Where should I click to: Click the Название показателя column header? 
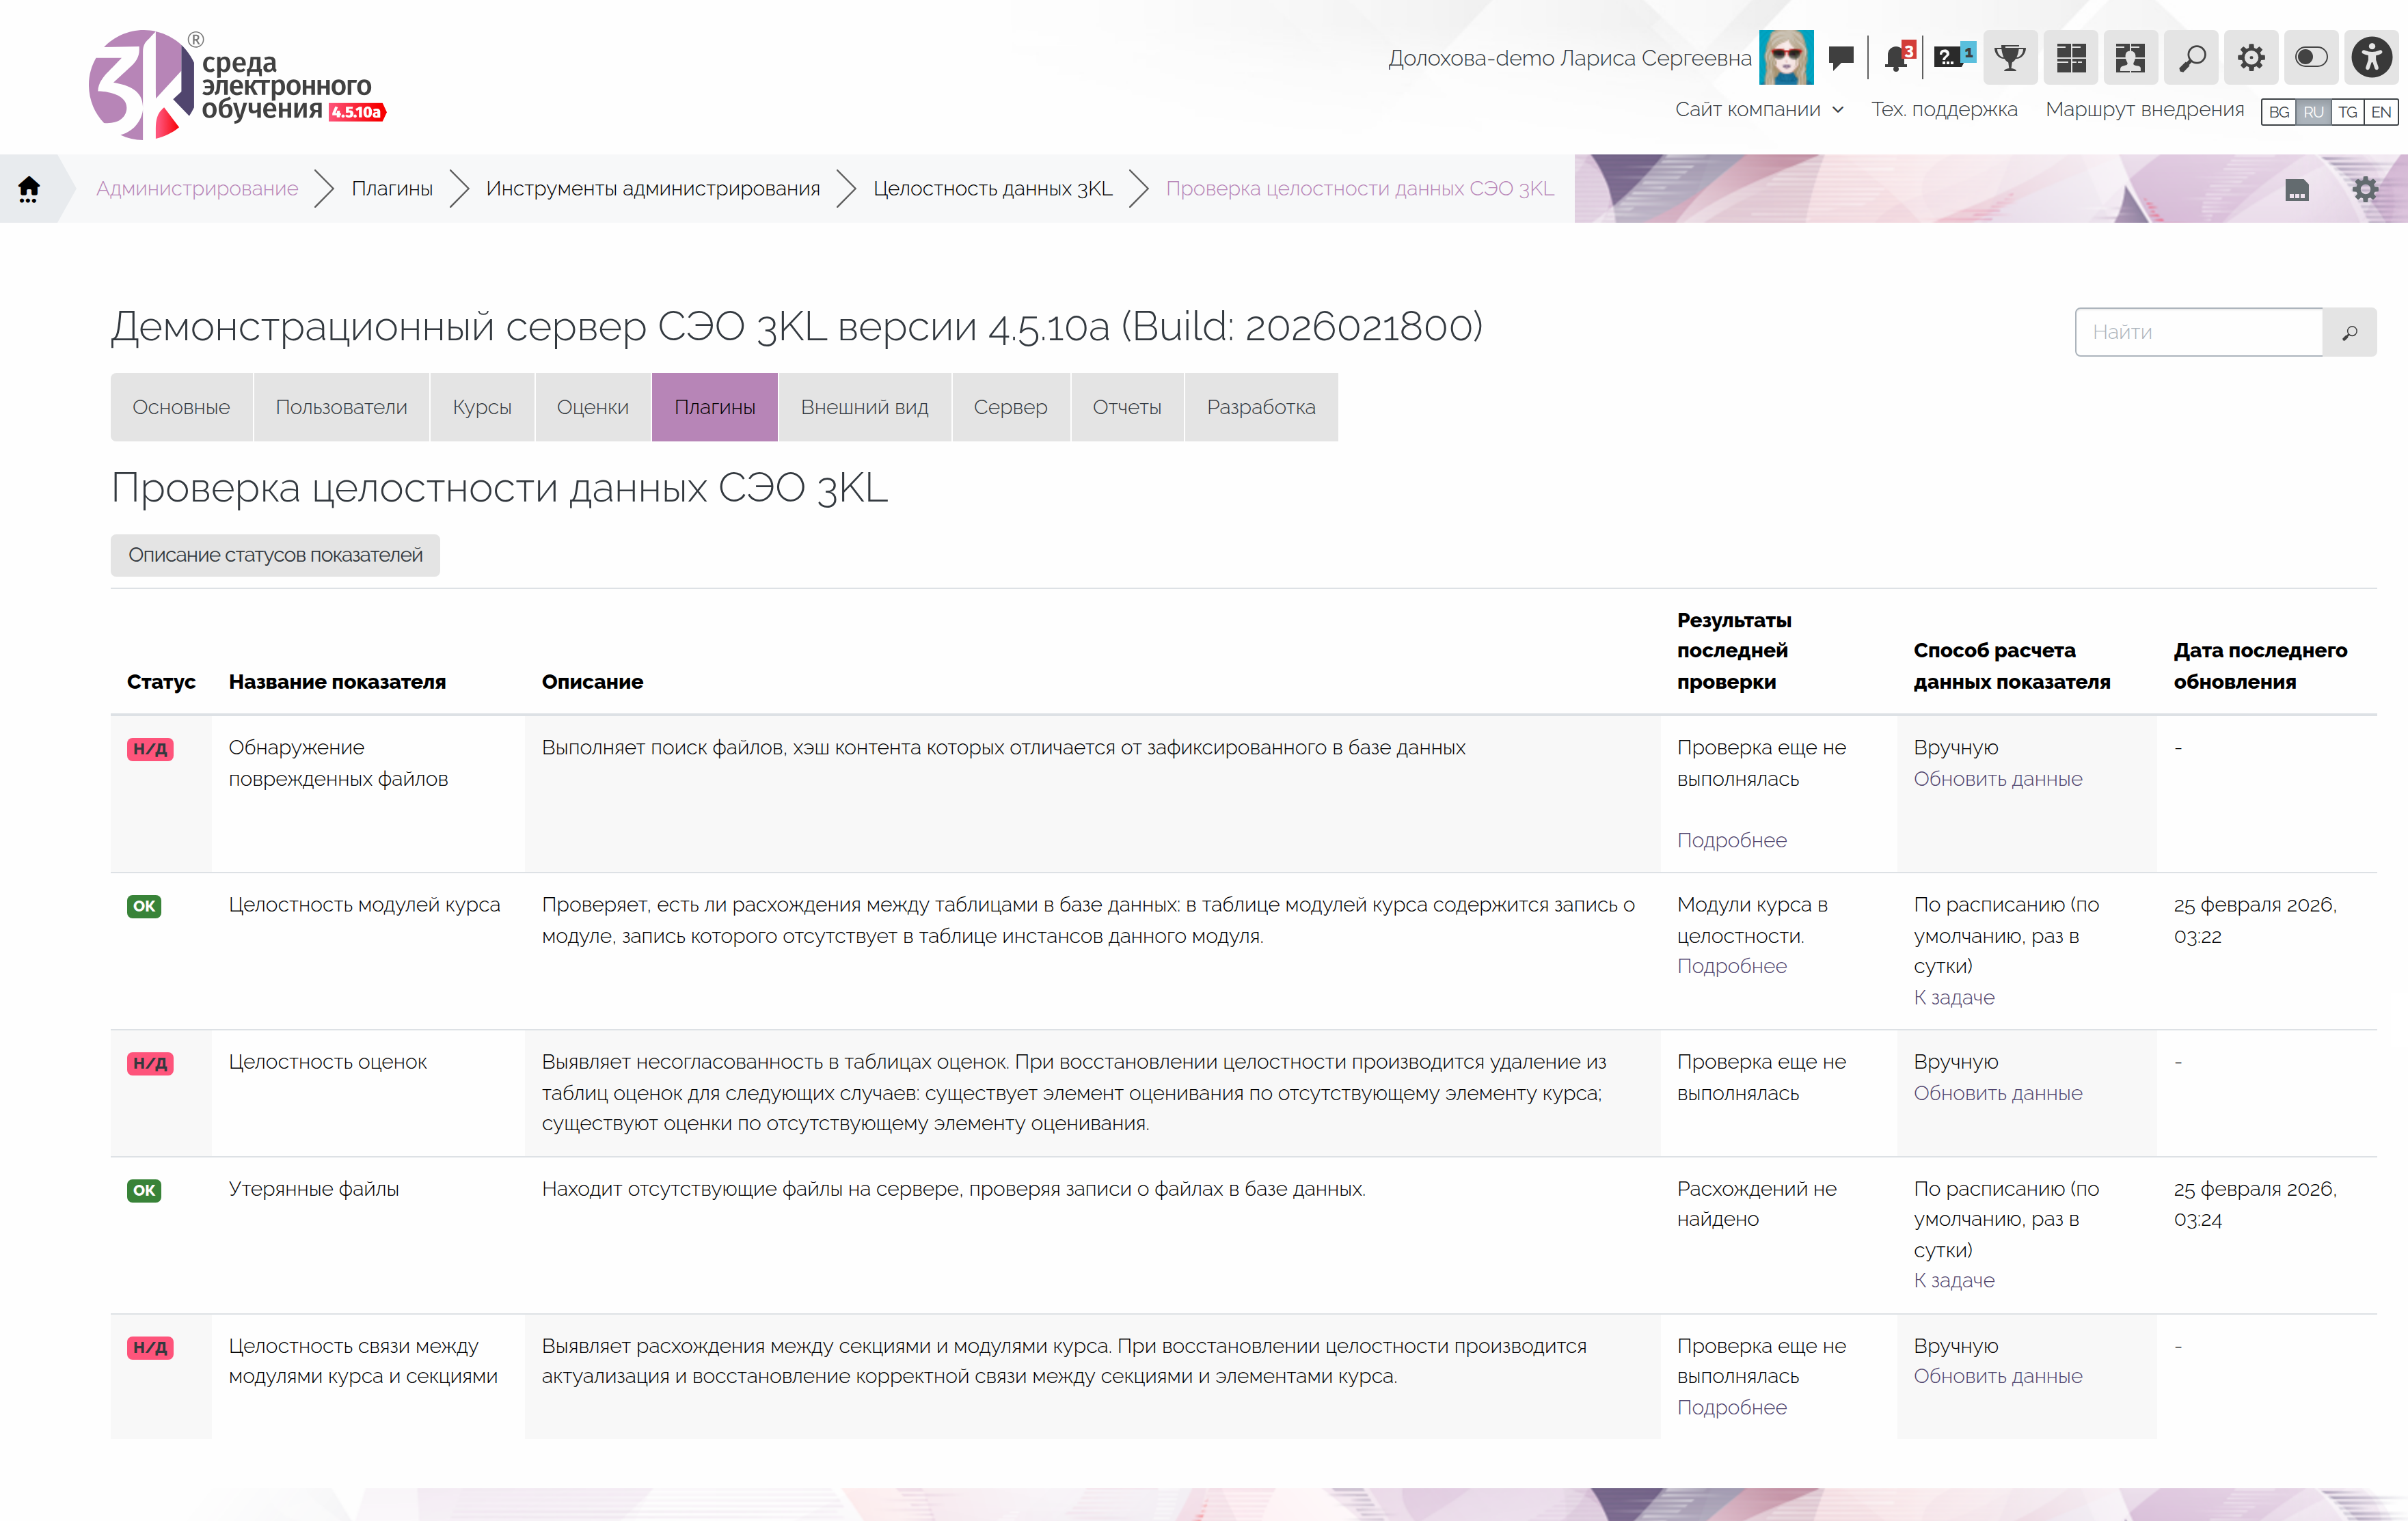tap(337, 682)
